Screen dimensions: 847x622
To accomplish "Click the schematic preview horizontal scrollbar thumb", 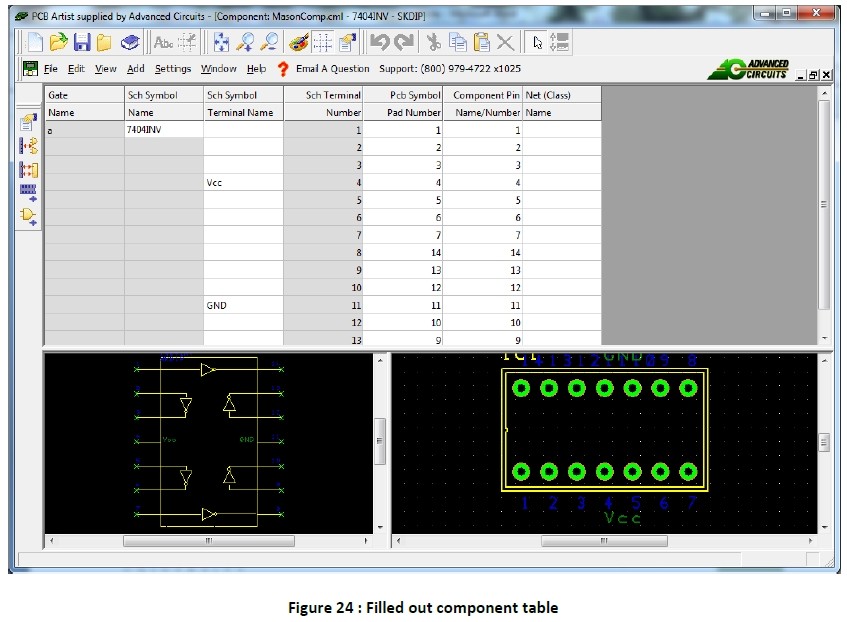I will [208, 541].
